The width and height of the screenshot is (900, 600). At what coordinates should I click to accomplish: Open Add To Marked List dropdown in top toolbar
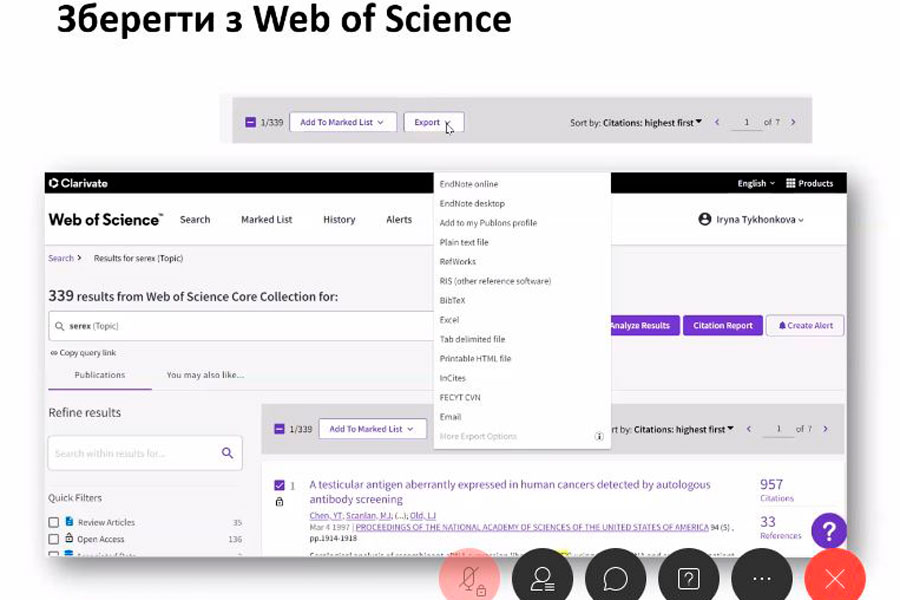[x=343, y=122]
